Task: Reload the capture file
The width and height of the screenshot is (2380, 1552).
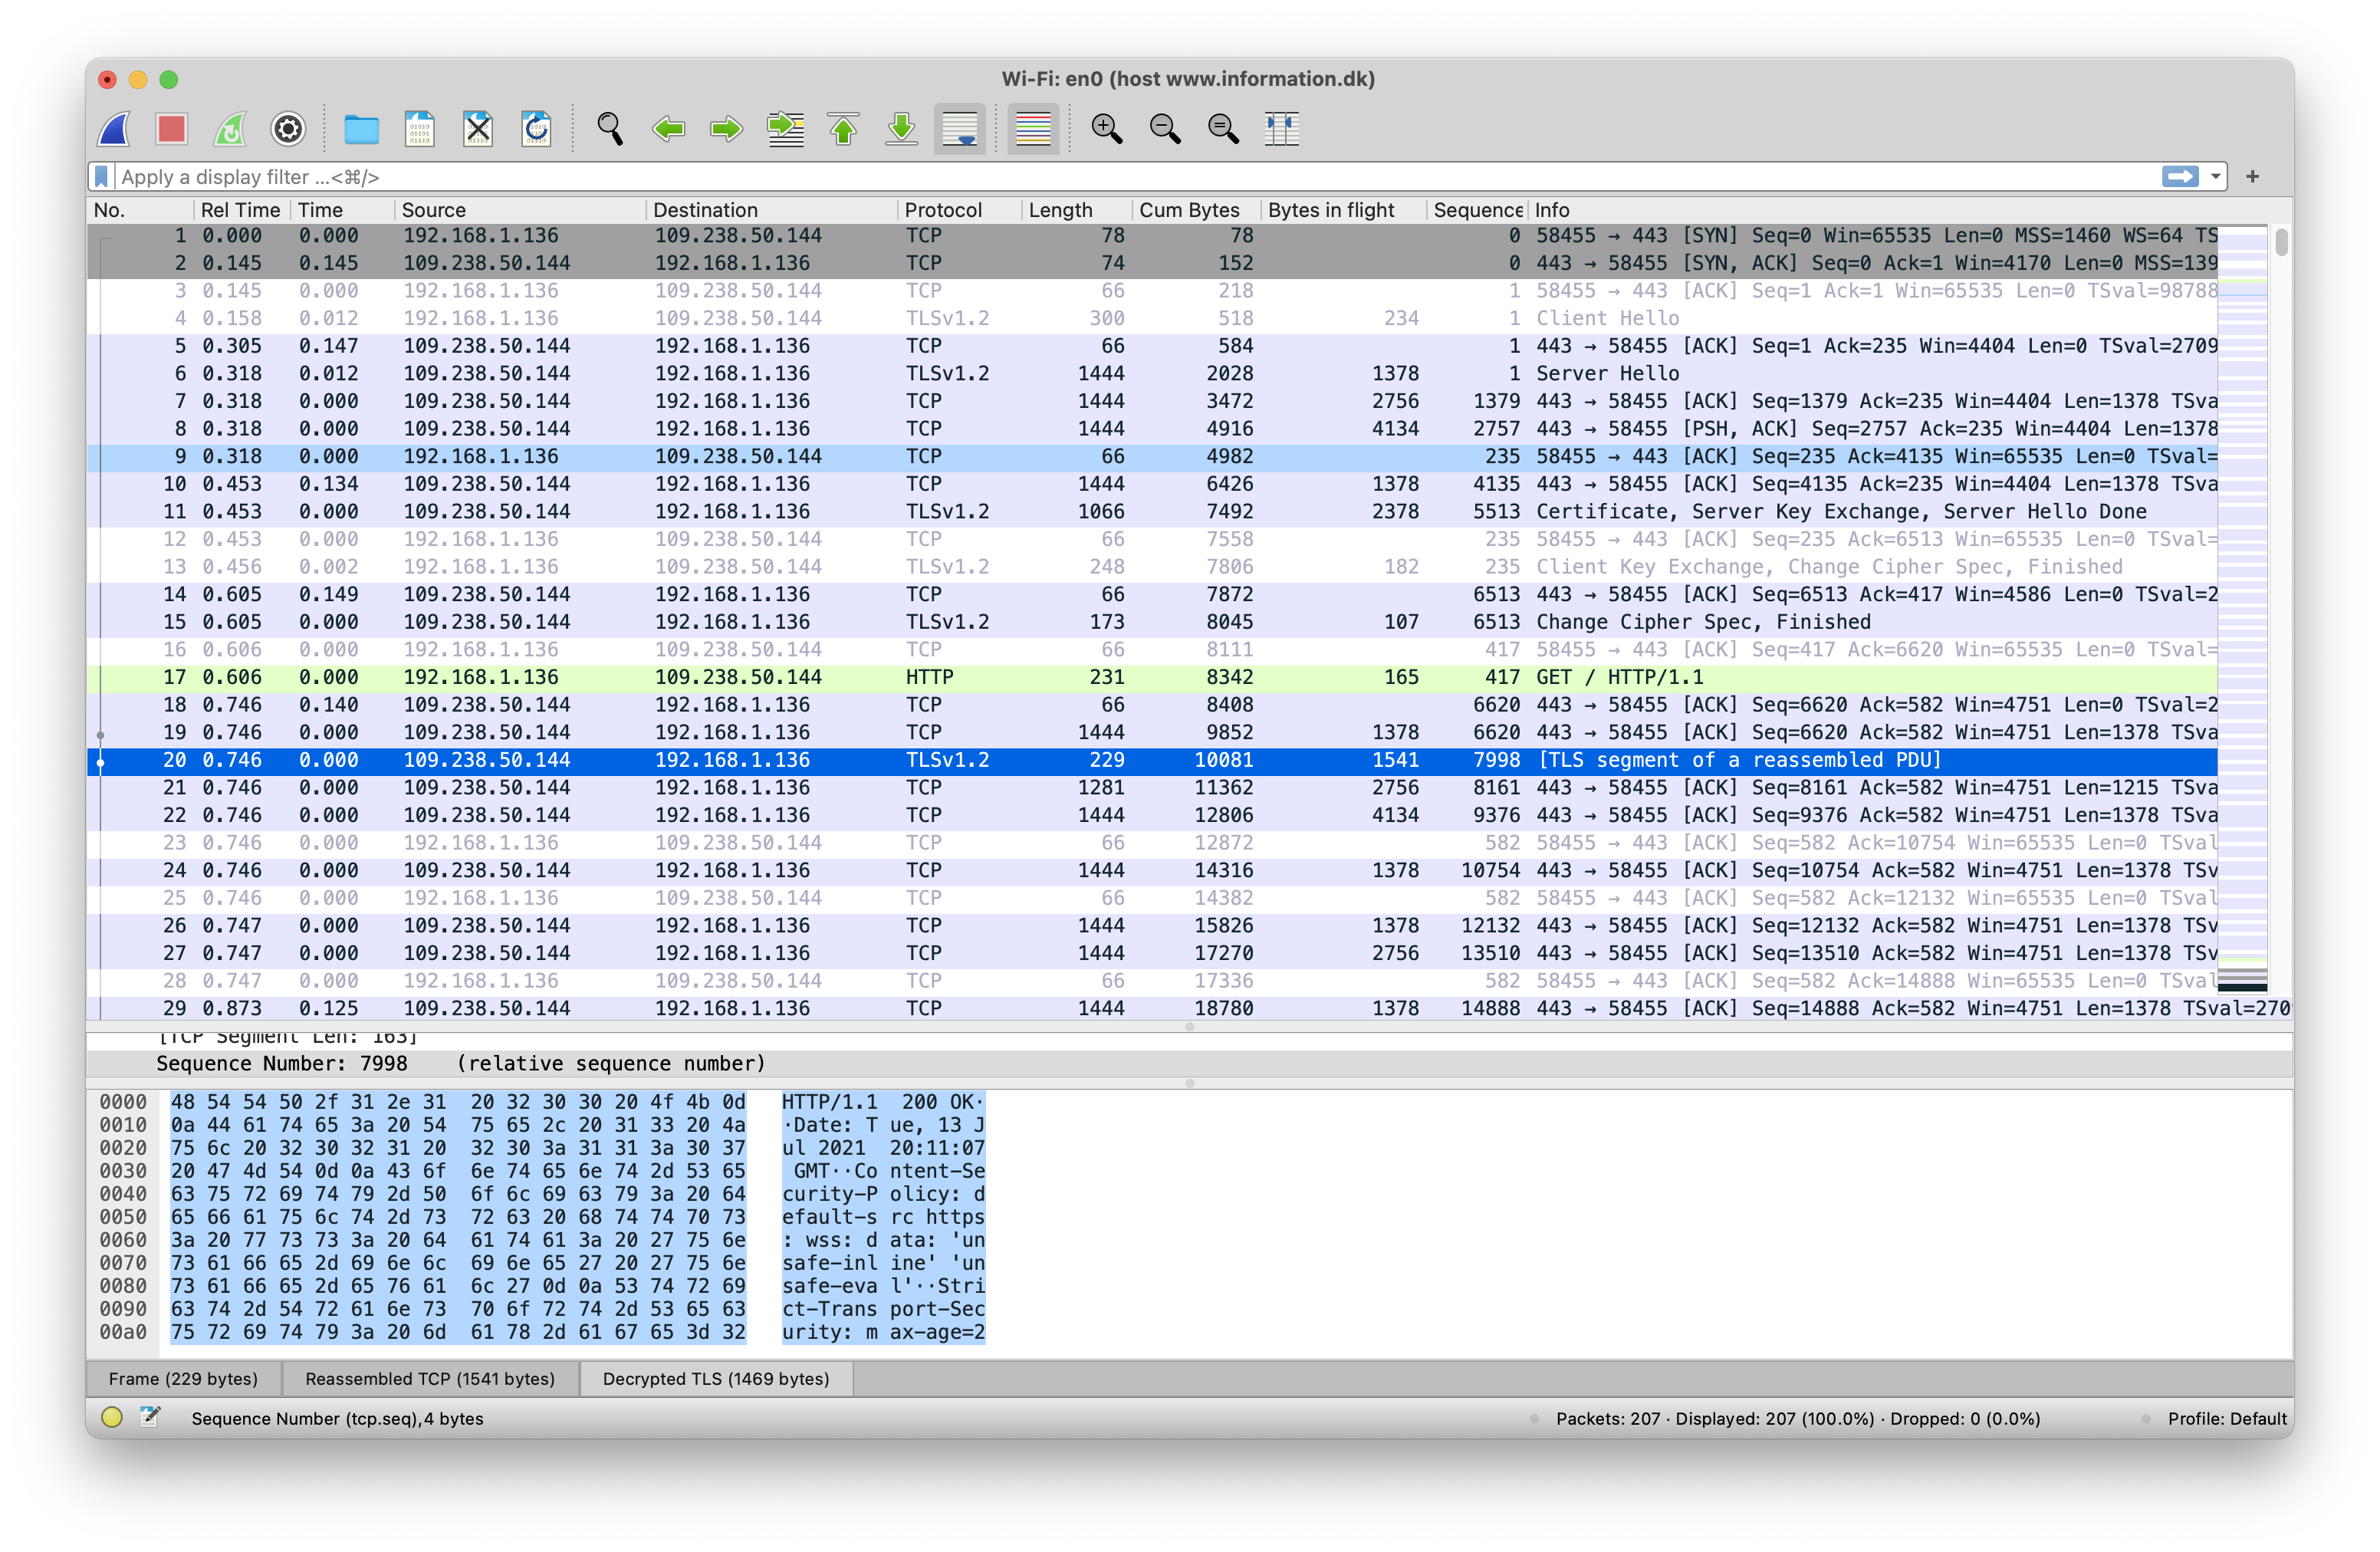Action: click(537, 129)
